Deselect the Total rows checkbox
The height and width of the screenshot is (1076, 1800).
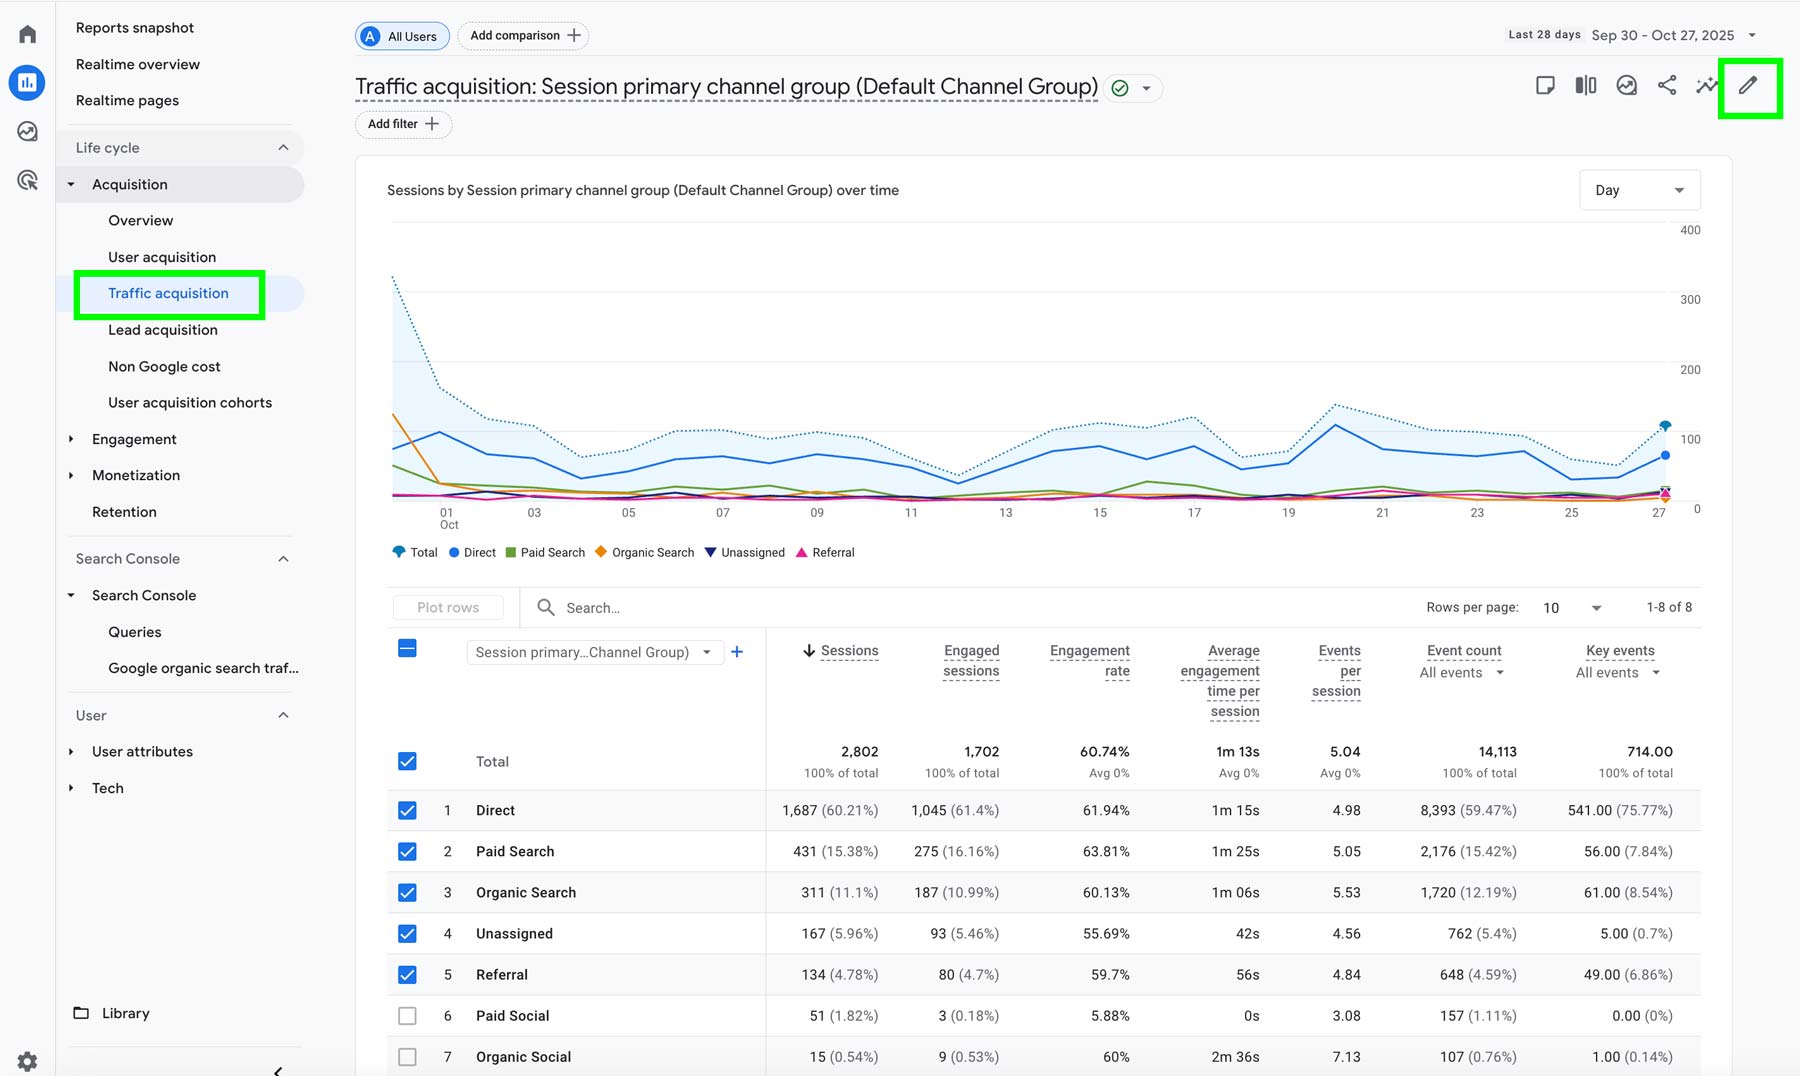click(407, 761)
